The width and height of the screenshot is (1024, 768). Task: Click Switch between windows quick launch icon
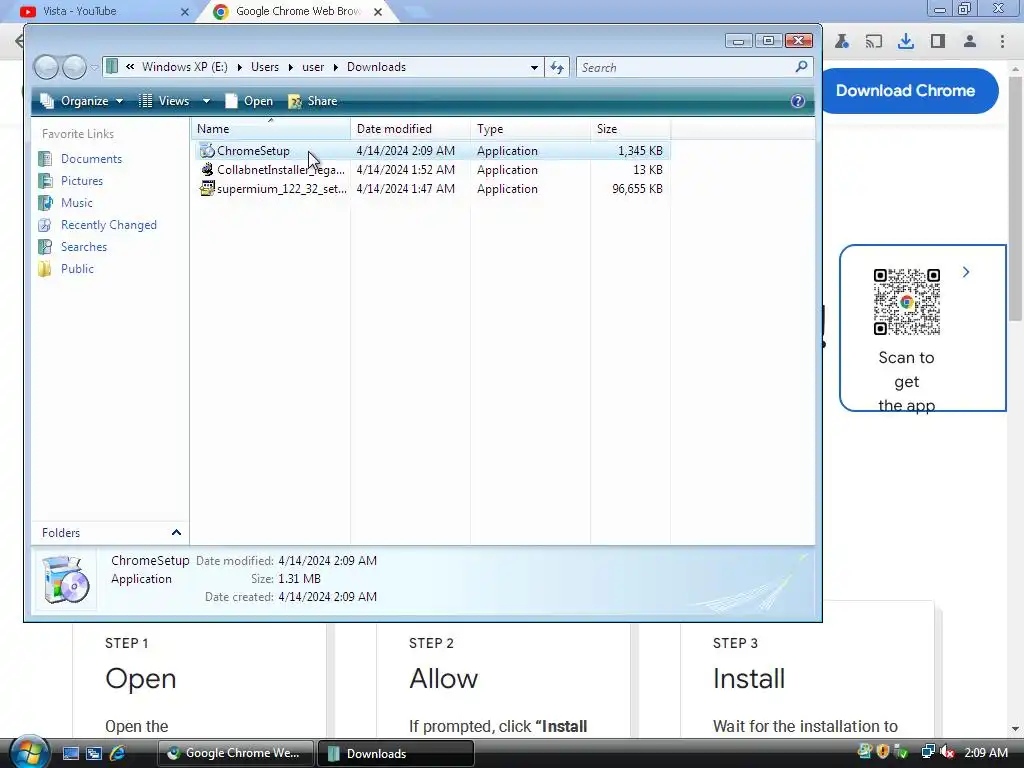pyautogui.click(x=94, y=753)
